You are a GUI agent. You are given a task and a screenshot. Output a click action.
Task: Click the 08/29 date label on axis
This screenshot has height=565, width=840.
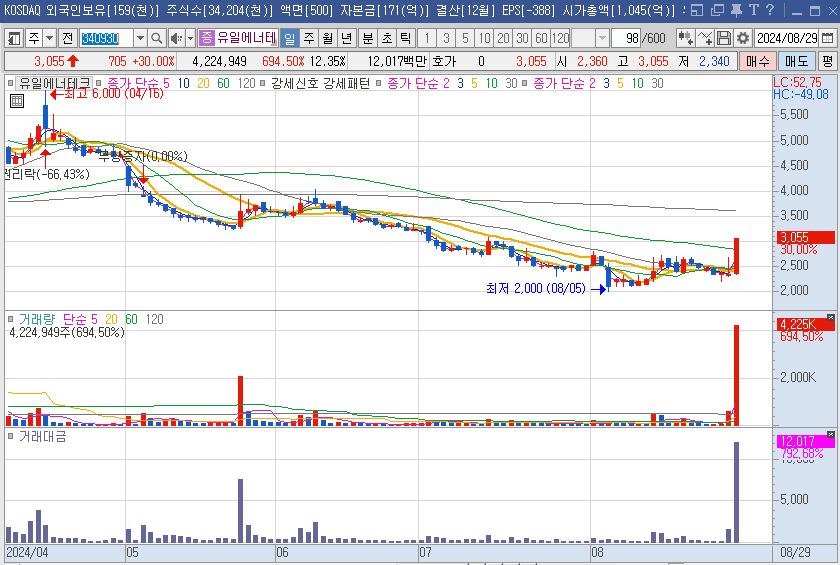click(795, 552)
